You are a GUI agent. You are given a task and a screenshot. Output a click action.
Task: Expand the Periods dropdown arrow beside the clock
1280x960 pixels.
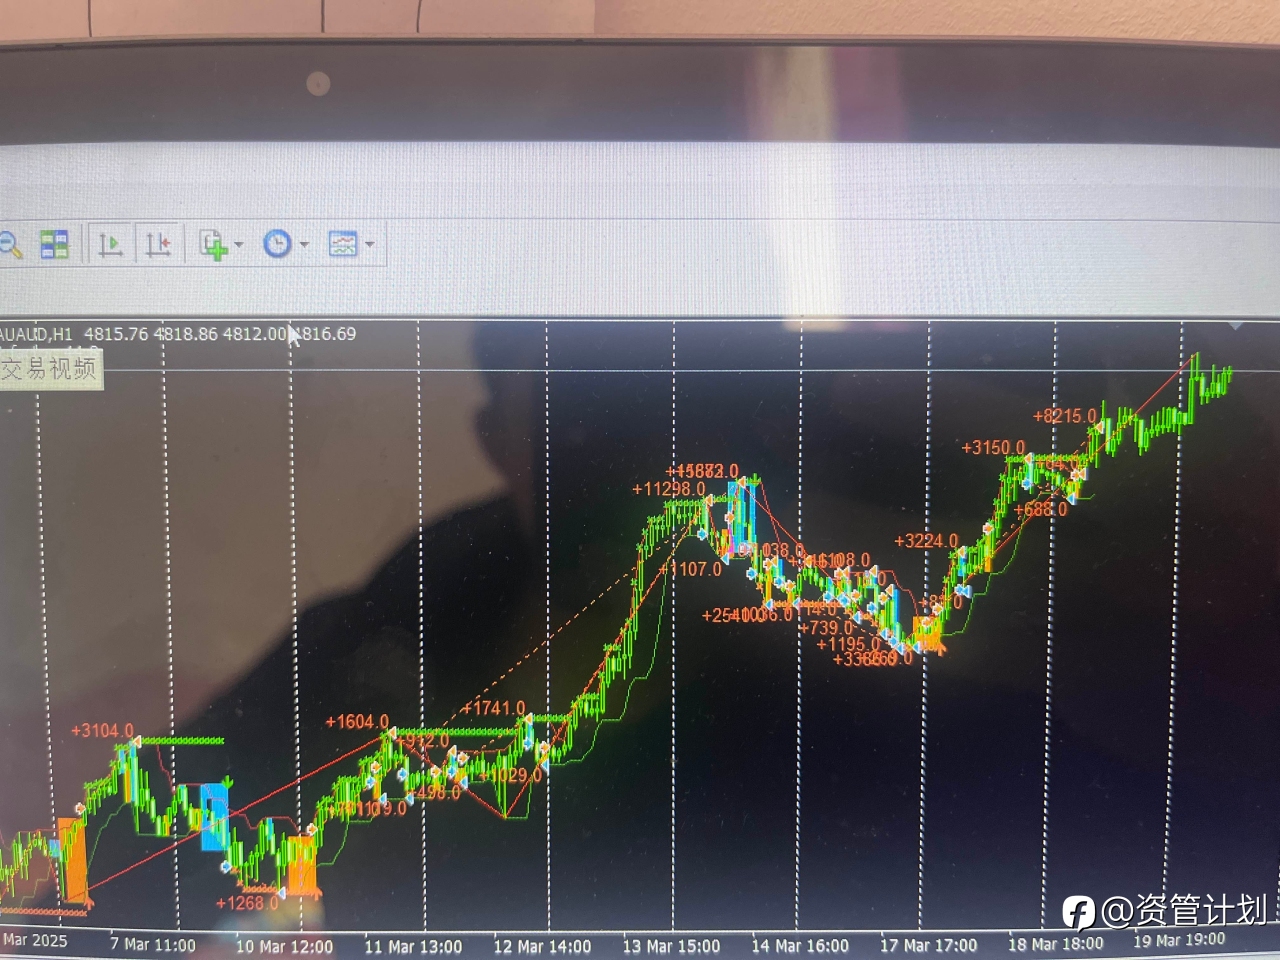[304, 244]
